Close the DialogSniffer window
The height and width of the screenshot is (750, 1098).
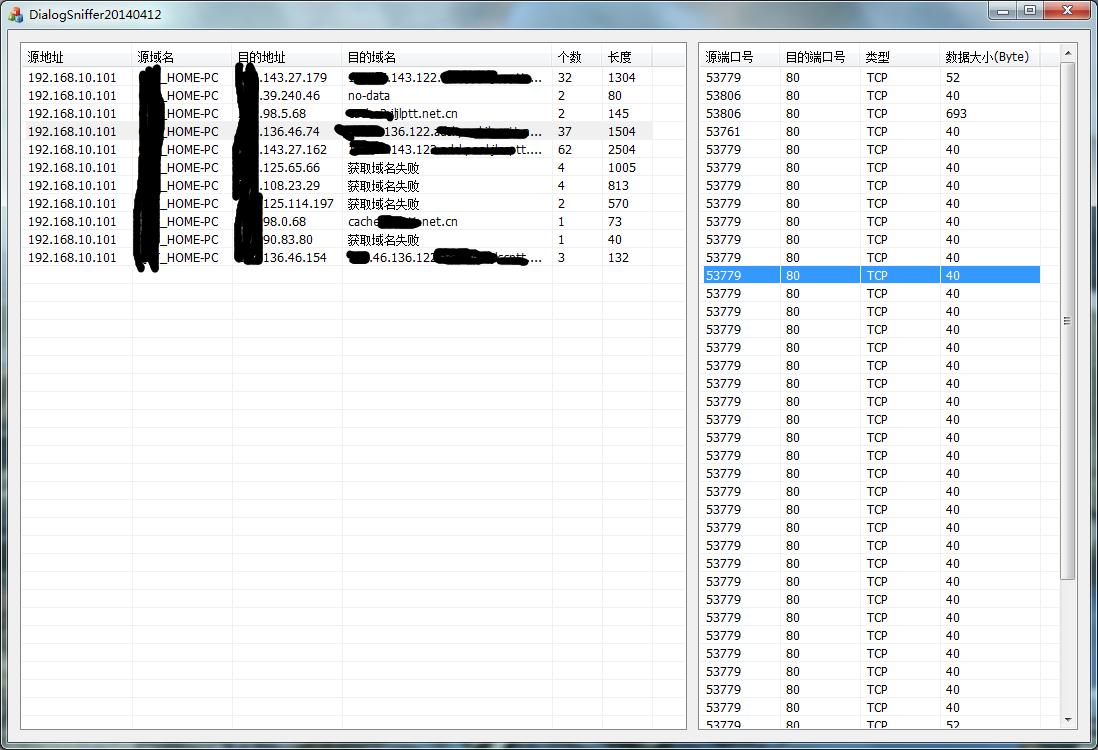point(1066,11)
